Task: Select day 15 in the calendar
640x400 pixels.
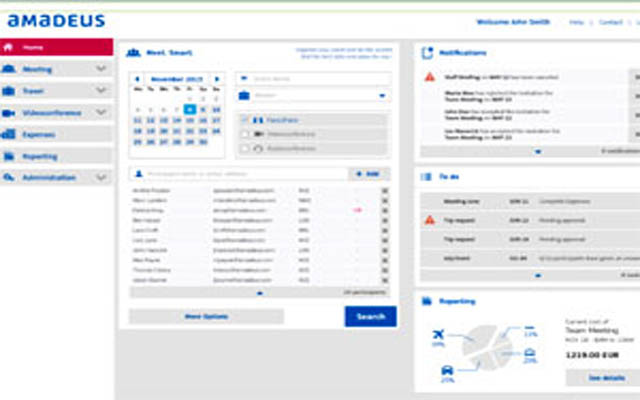Action: coord(190,120)
